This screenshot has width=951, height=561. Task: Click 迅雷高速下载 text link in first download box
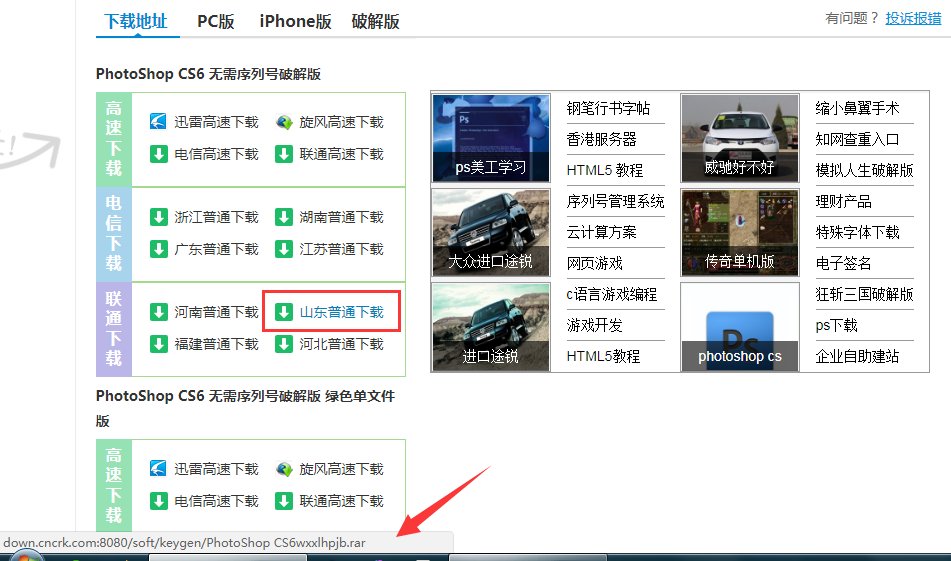pyautogui.click(x=217, y=122)
